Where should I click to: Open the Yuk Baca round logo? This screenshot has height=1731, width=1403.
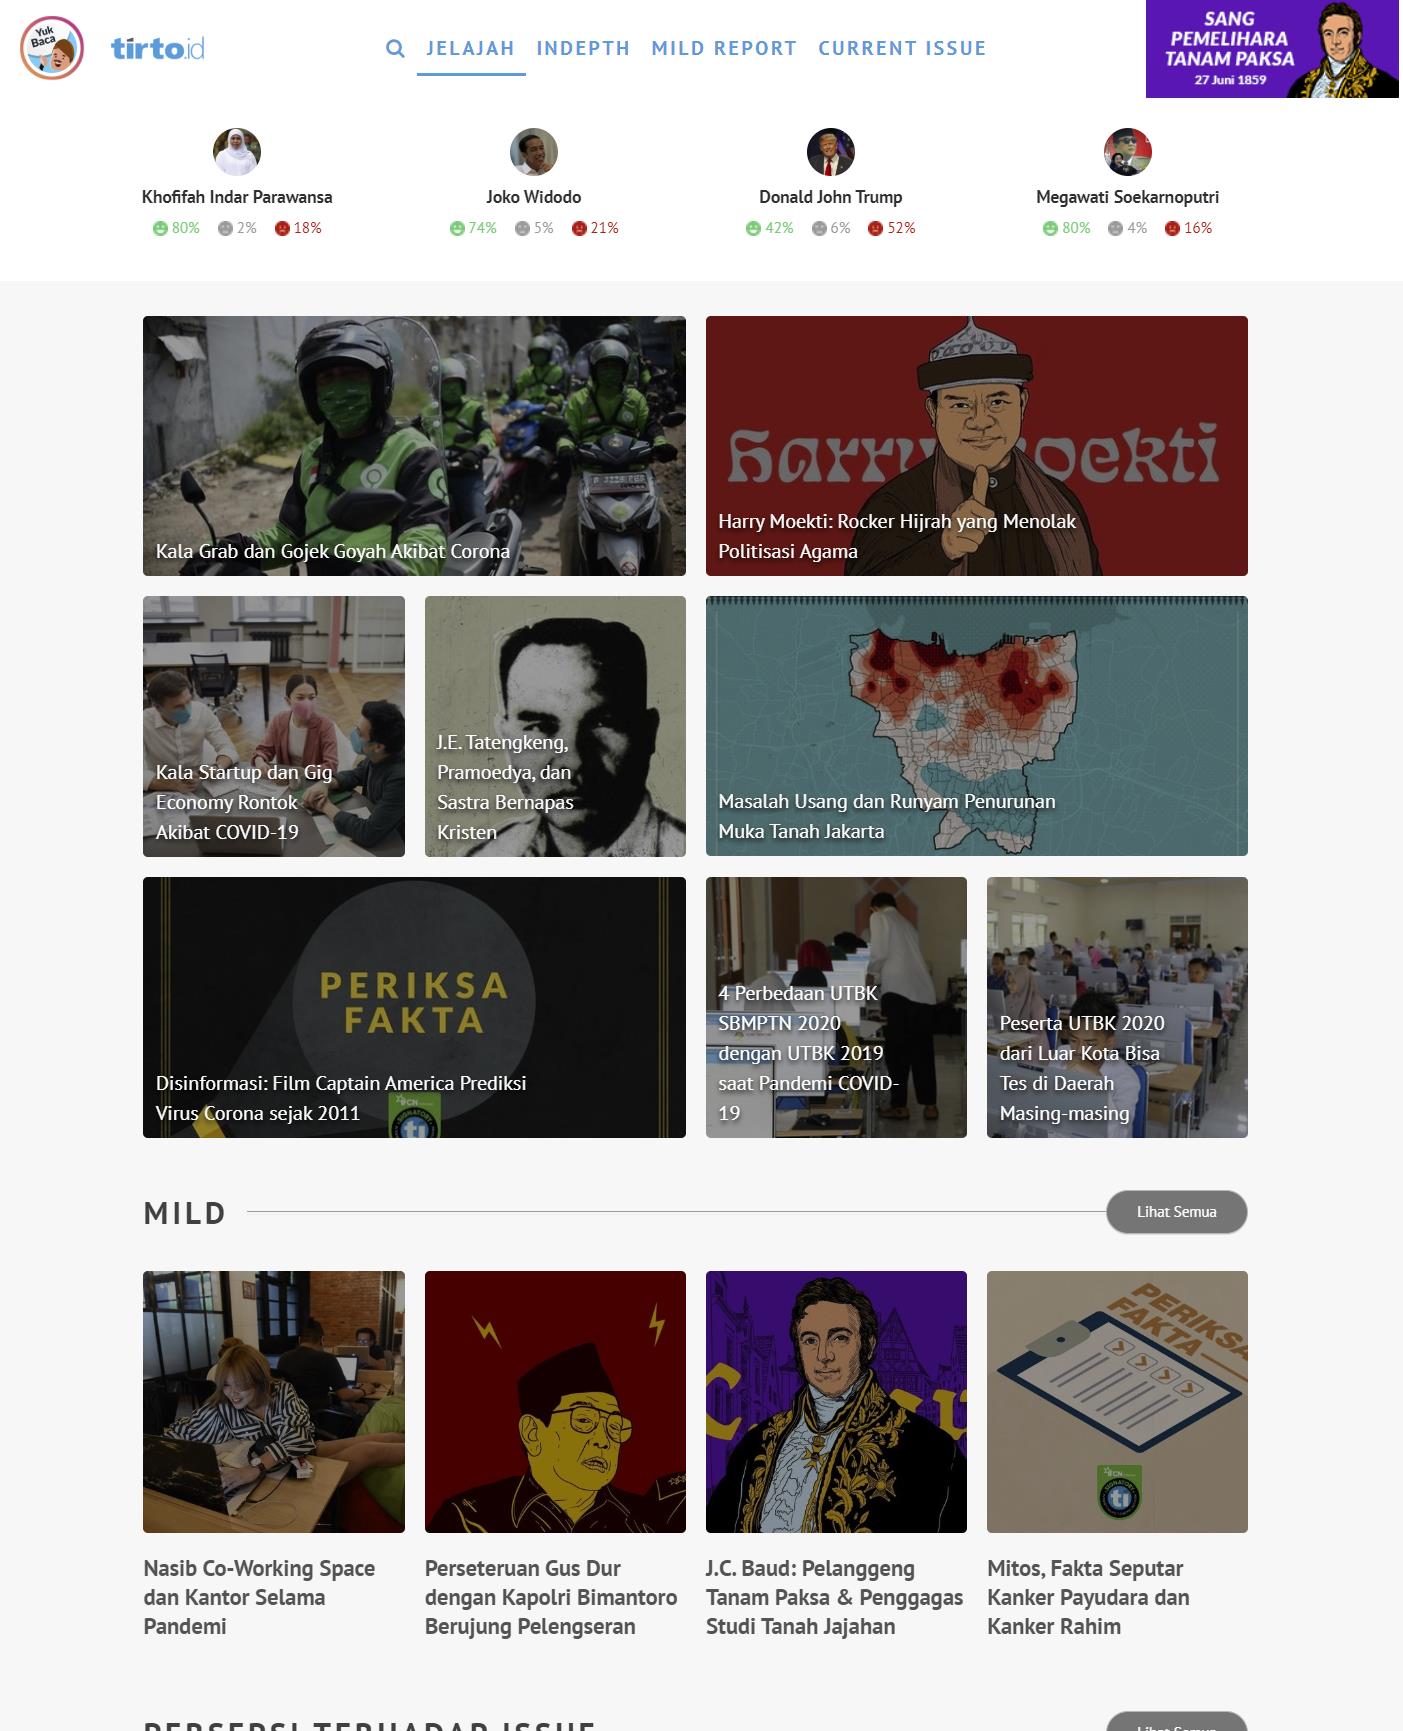[x=52, y=48]
